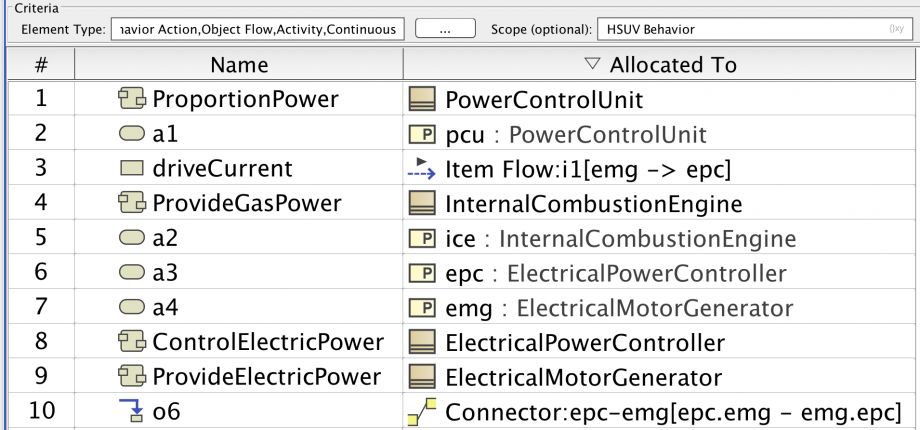Screen dimensions: 920x430
Task: Click the driveCurrent object node icon
Action: tap(132, 169)
